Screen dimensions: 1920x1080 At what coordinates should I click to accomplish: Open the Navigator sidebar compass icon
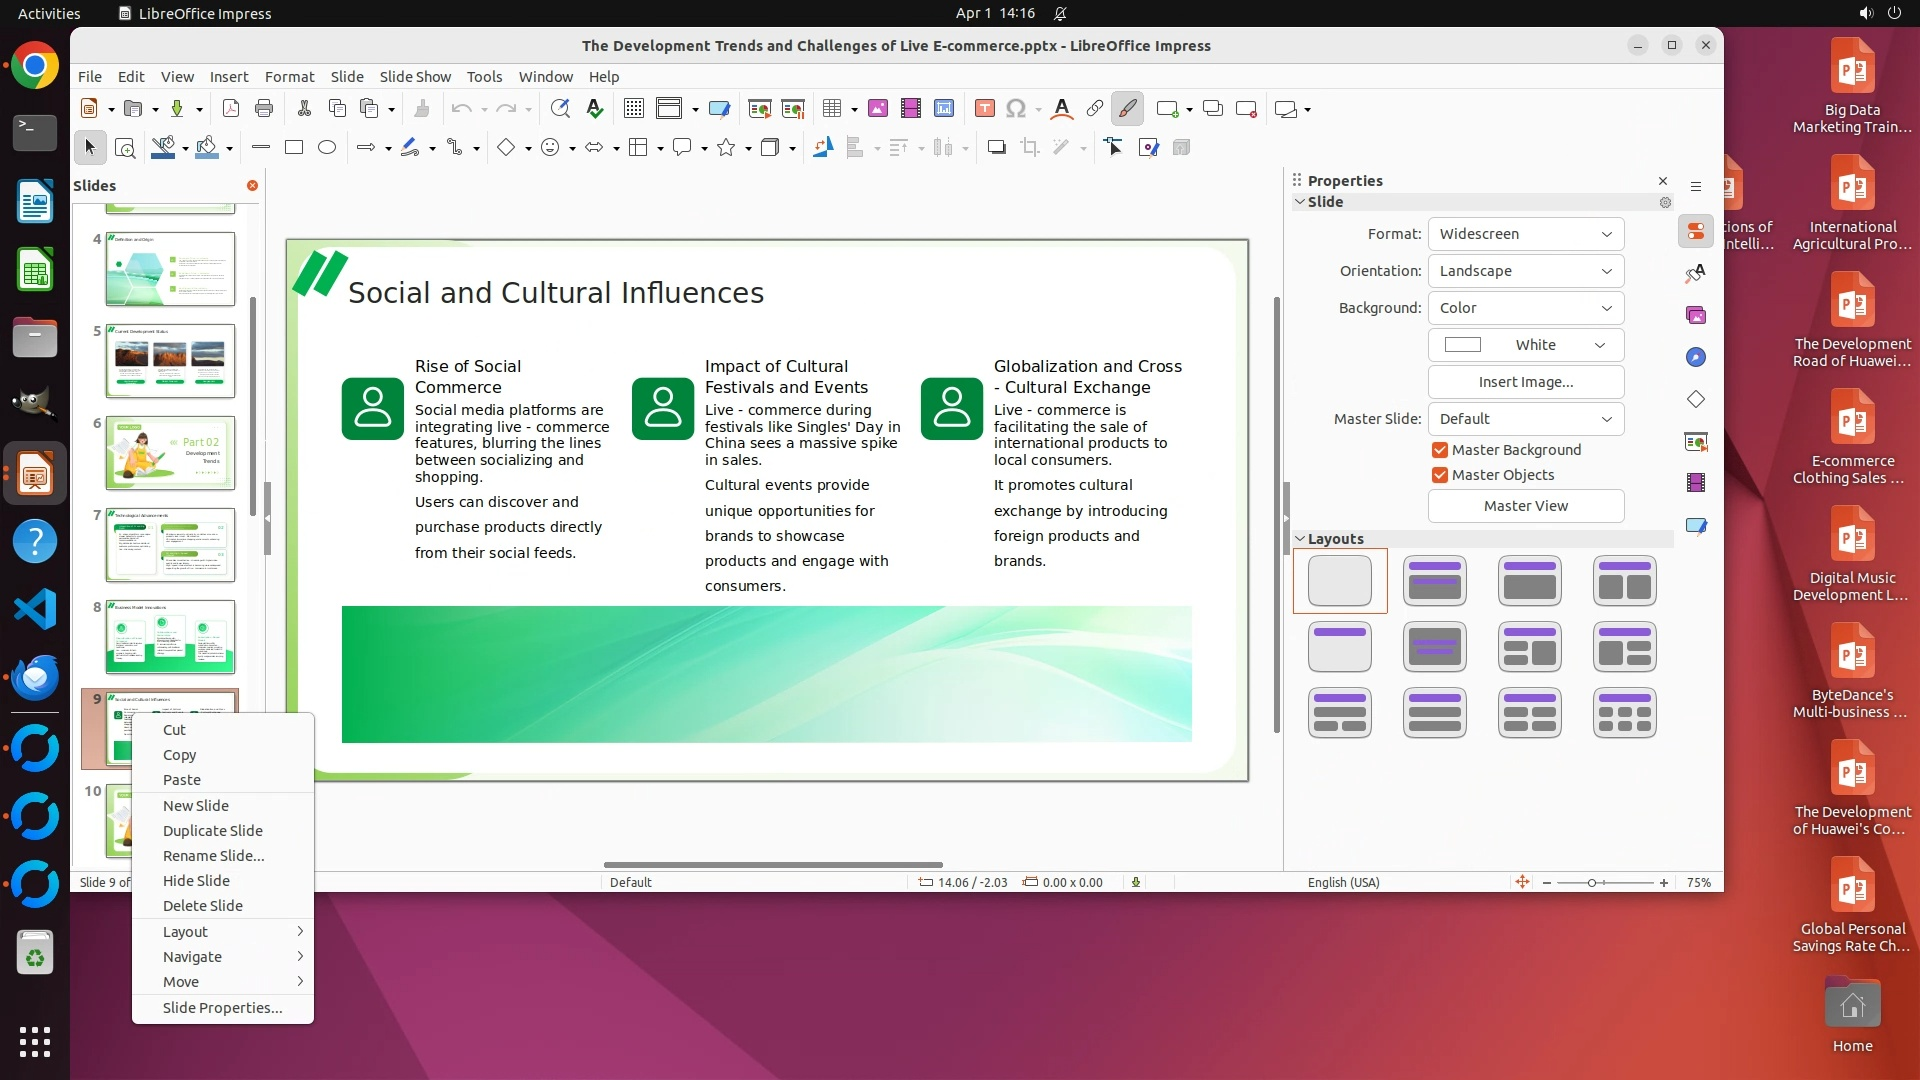pyautogui.click(x=1696, y=358)
